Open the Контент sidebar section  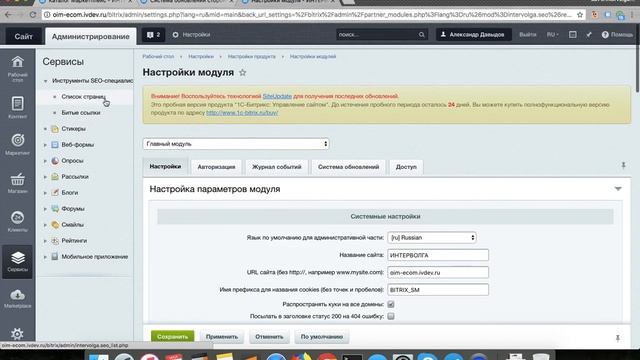click(x=18, y=107)
